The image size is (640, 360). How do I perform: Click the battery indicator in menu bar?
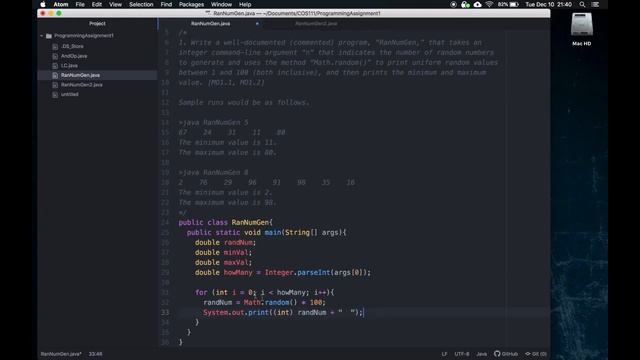coord(509,4)
